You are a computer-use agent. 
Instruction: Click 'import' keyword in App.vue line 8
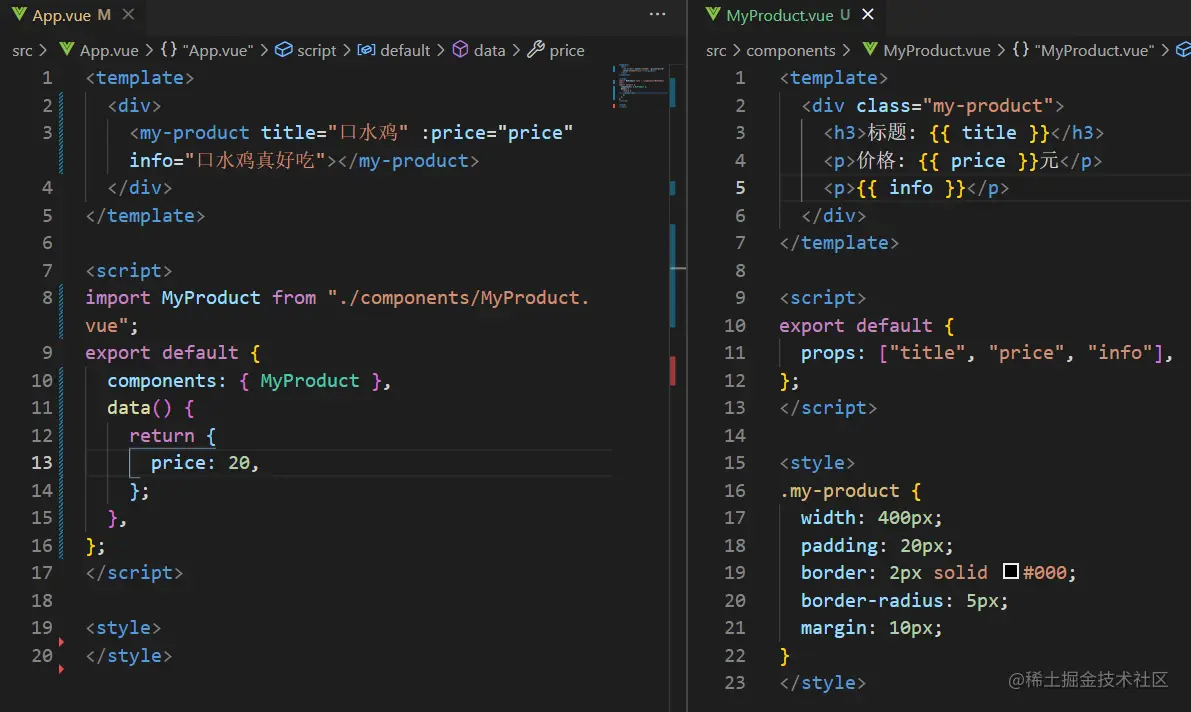coord(118,298)
